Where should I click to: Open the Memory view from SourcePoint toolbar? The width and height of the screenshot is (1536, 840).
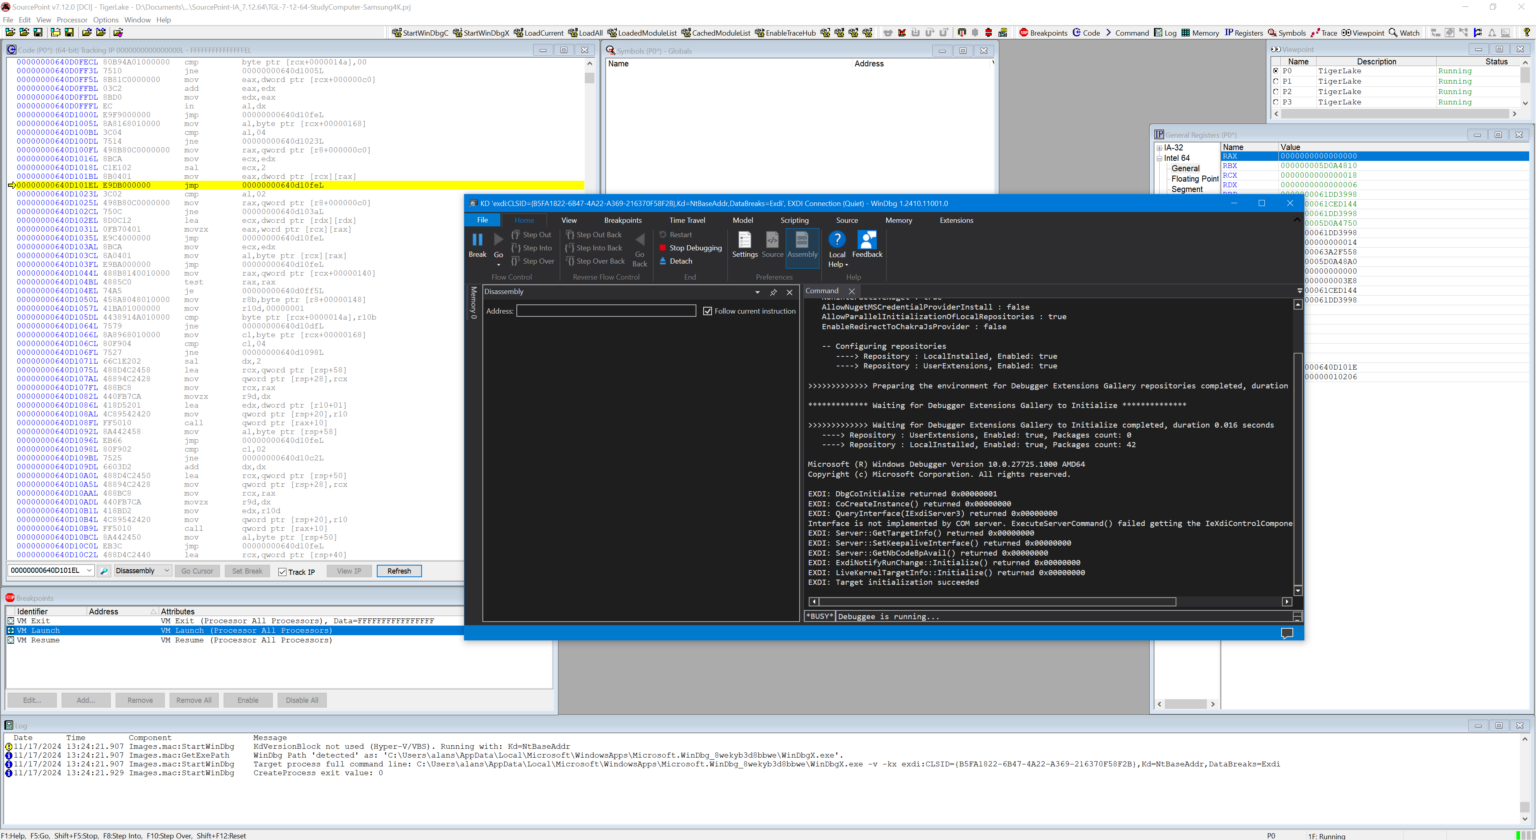[1199, 33]
